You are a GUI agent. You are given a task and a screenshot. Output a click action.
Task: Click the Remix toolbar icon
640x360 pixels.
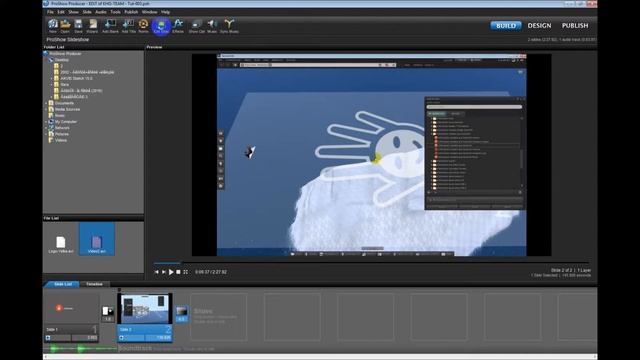[143, 26]
